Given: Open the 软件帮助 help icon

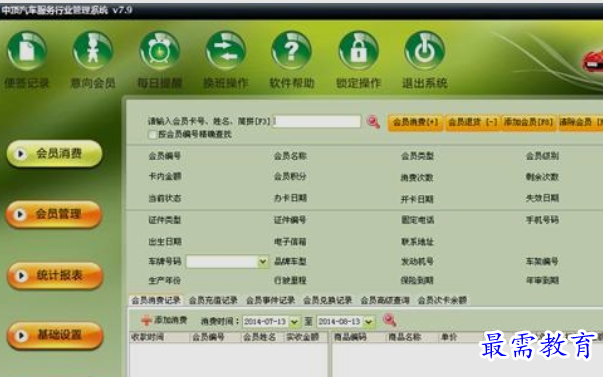Looking at the screenshot, I should (292, 51).
